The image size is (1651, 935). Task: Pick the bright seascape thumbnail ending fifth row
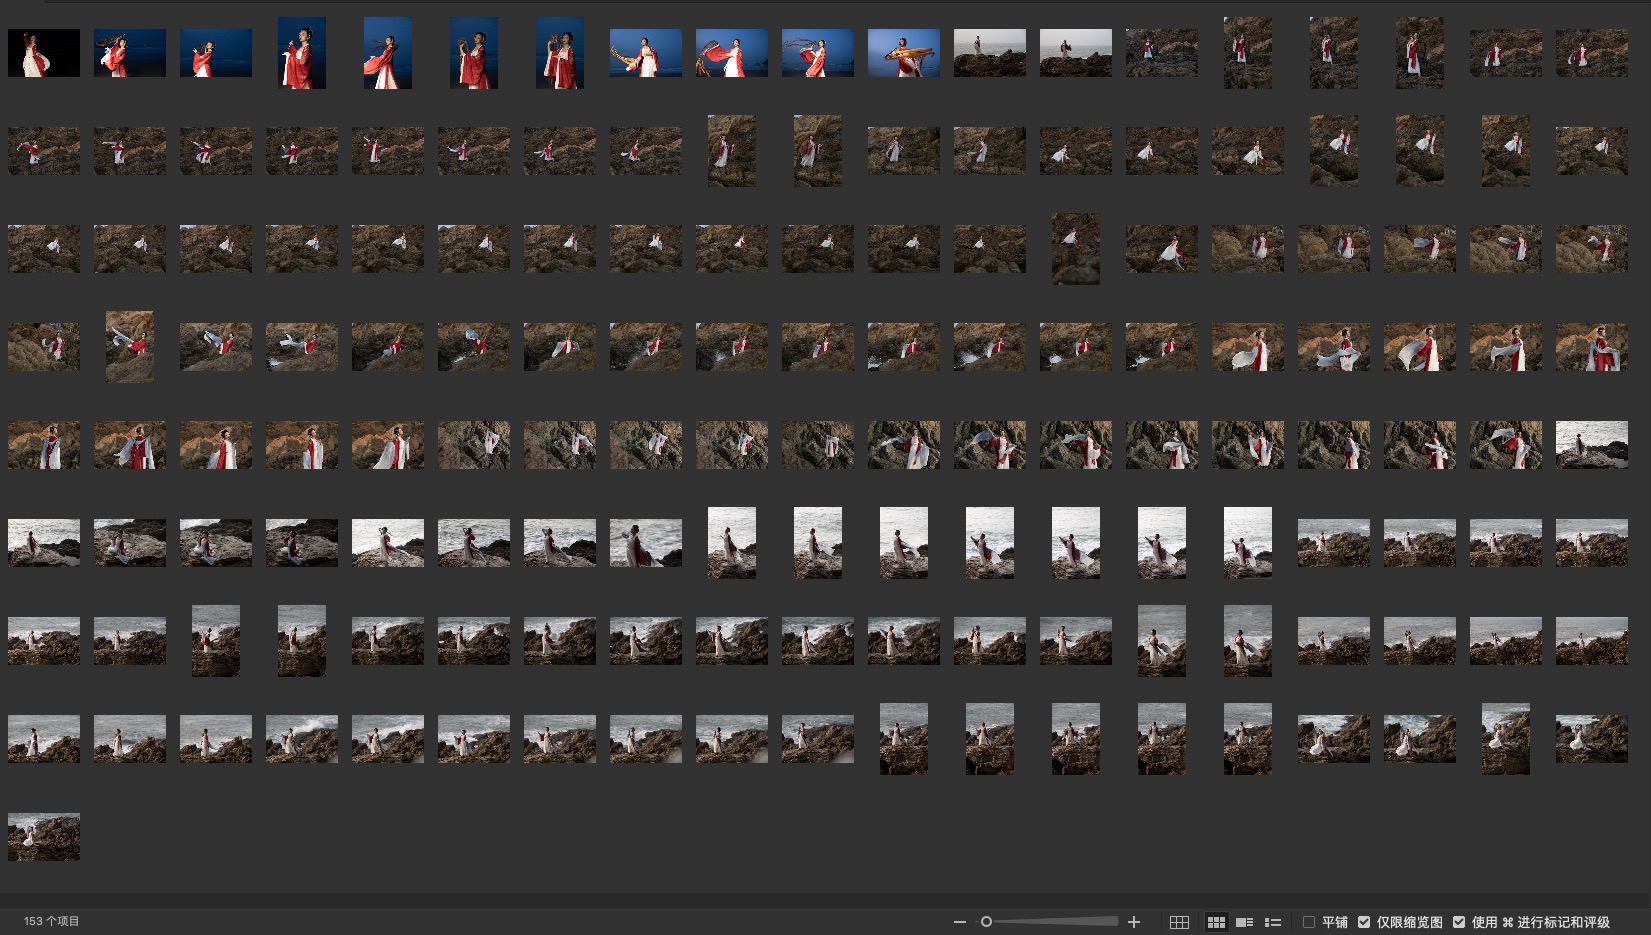click(x=1591, y=445)
